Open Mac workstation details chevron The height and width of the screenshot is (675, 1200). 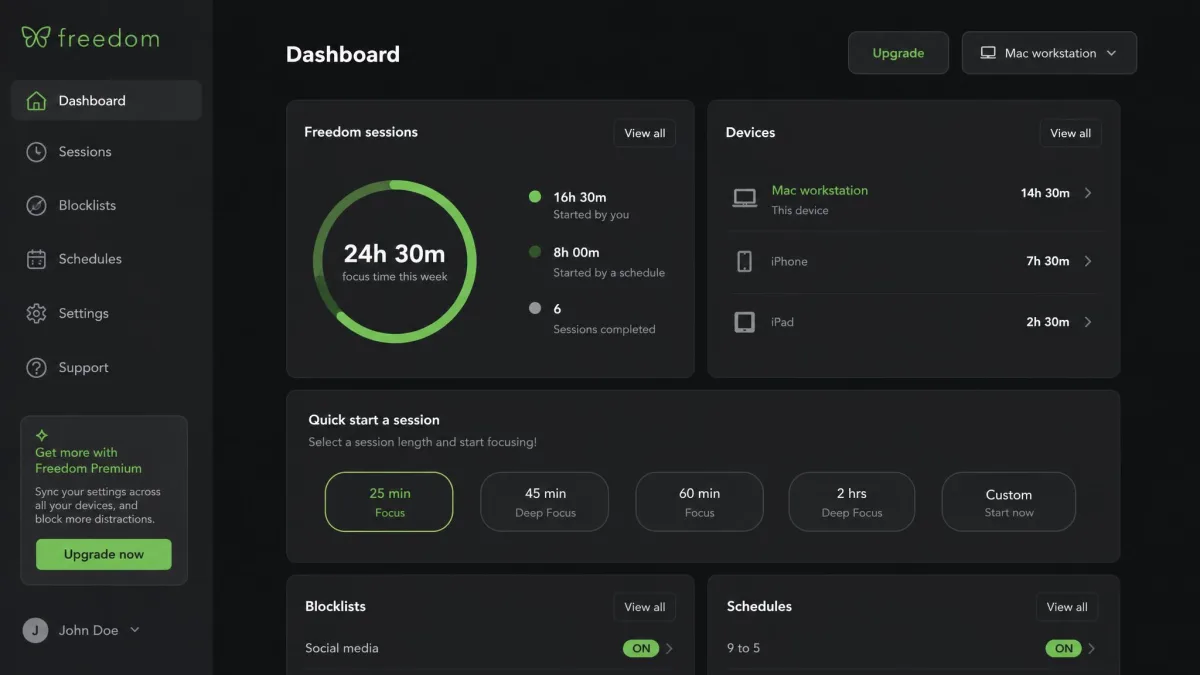point(1088,193)
